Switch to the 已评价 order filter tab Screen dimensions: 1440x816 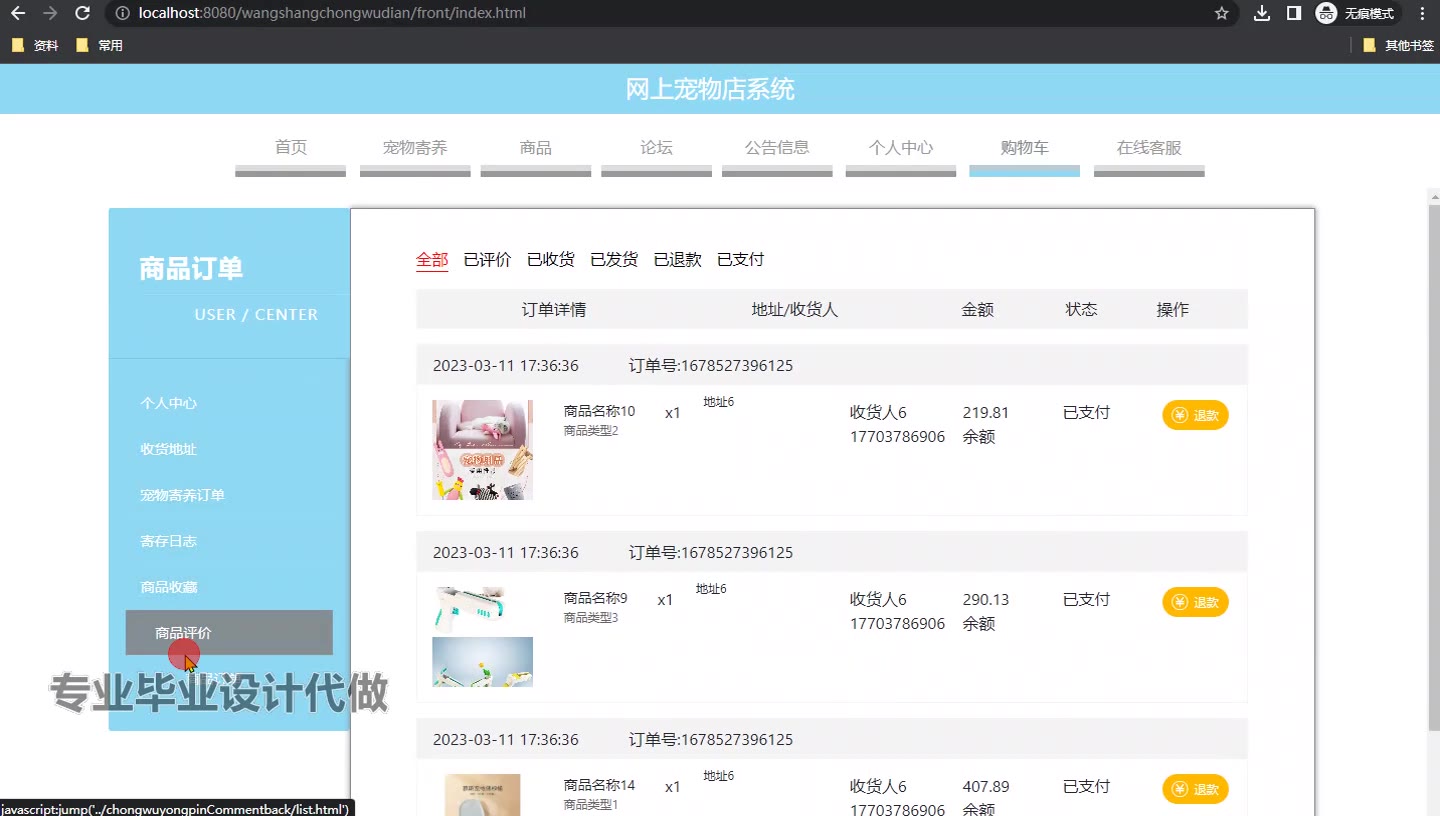[x=487, y=260]
